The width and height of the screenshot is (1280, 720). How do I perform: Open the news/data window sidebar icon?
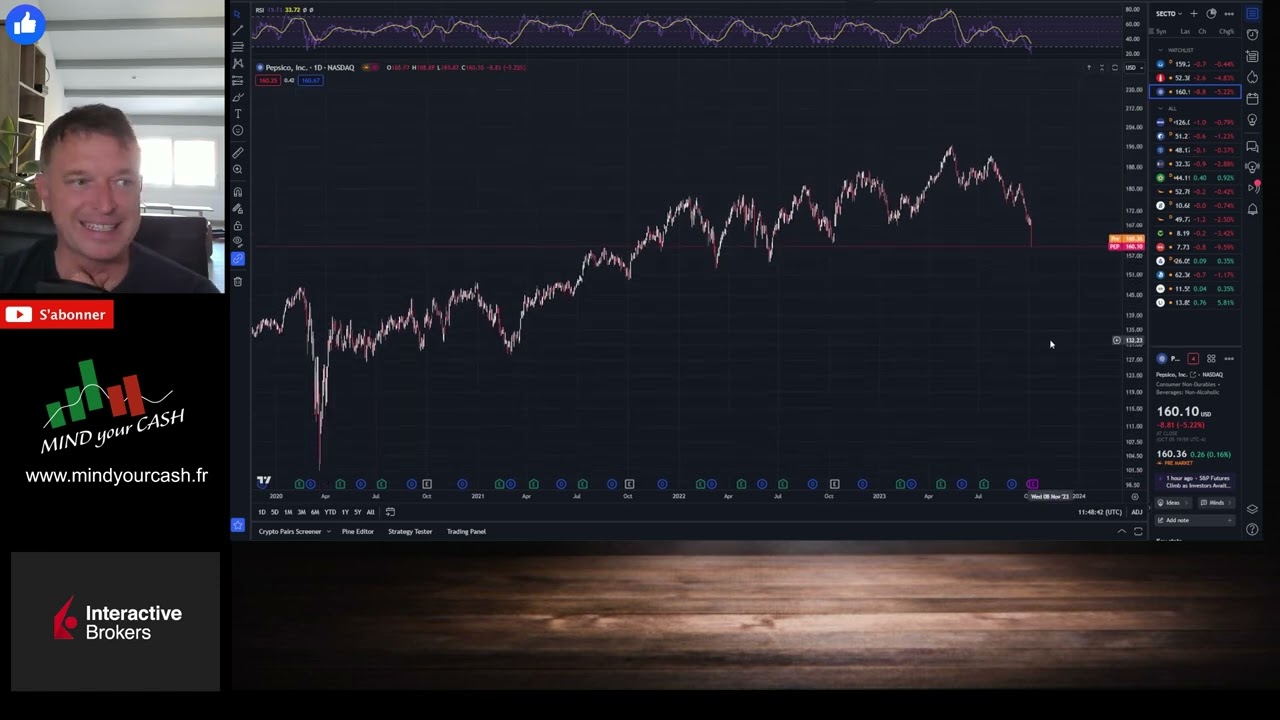pos(1252,56)
